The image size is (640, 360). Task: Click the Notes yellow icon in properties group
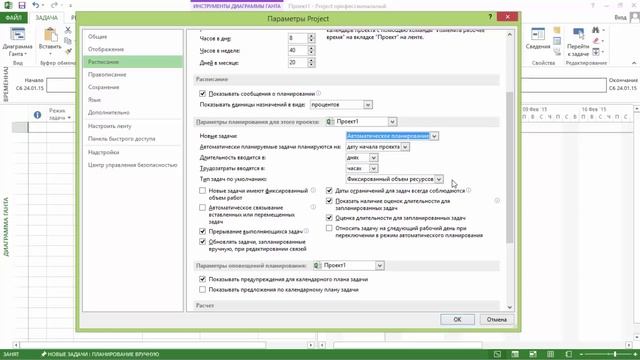(x=557, y=30)
